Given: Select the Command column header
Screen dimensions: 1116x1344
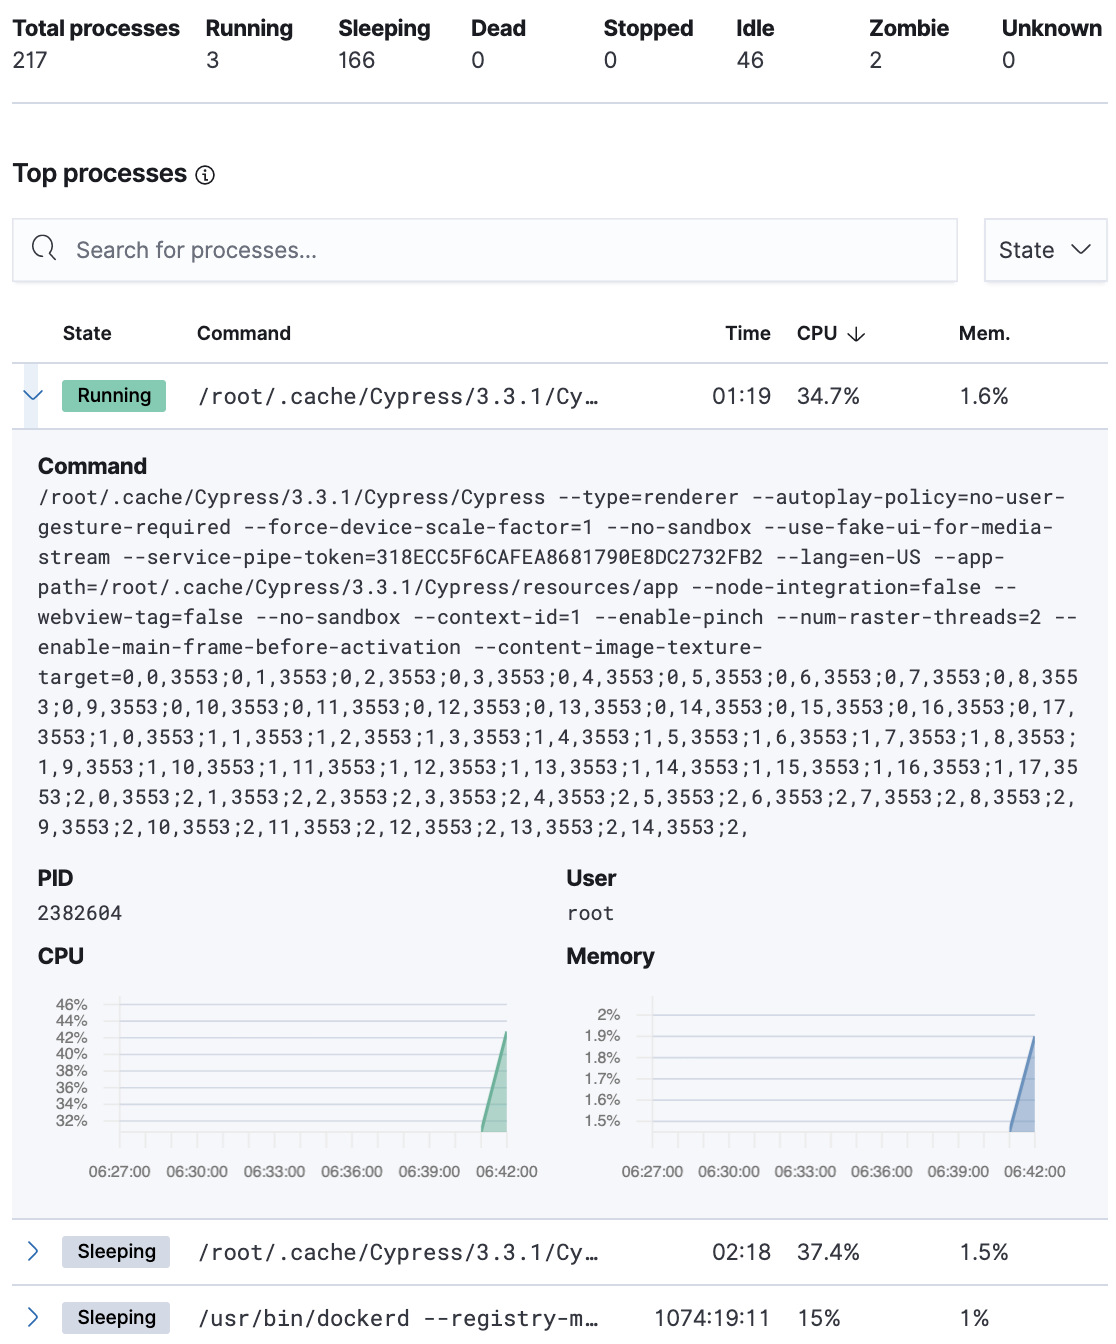Looking at the screenshot, I should click(x=243, y=333).
